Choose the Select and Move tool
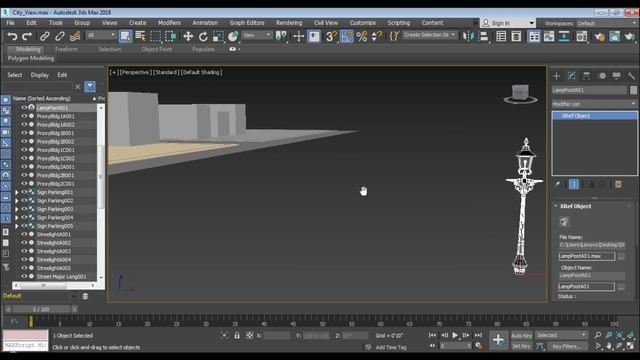This screenshot has height=360, width=640. pyautogui.click(x=188, y=37)
